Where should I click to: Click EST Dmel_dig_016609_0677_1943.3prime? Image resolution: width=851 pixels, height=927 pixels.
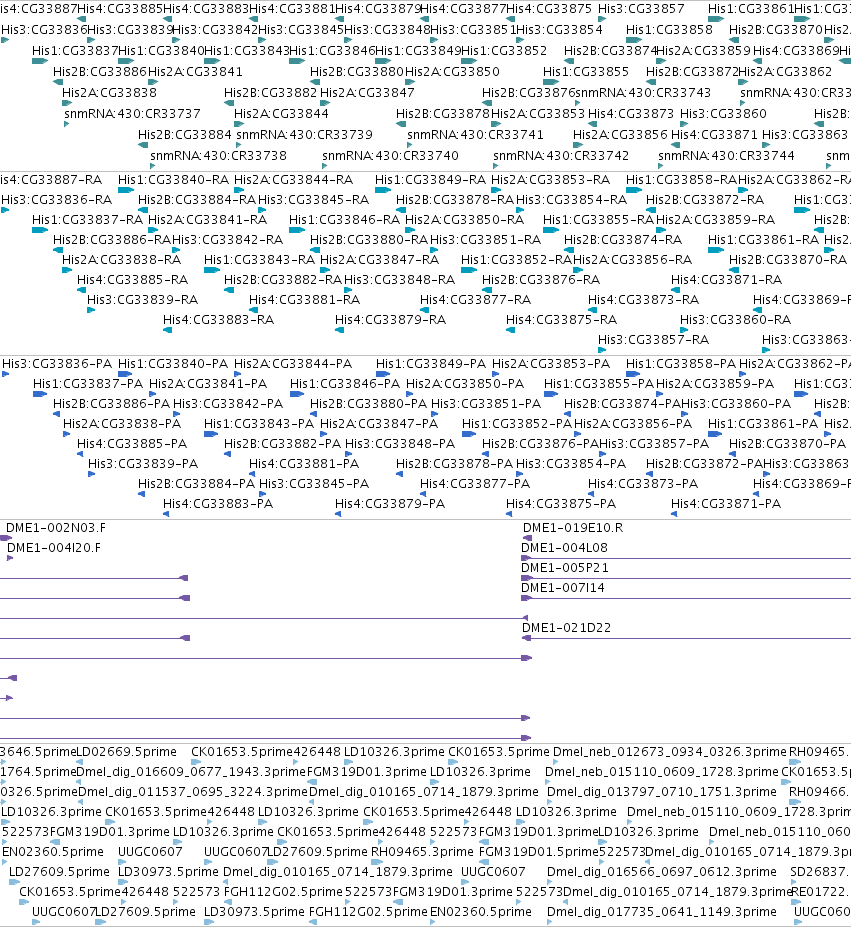[191, 772]
